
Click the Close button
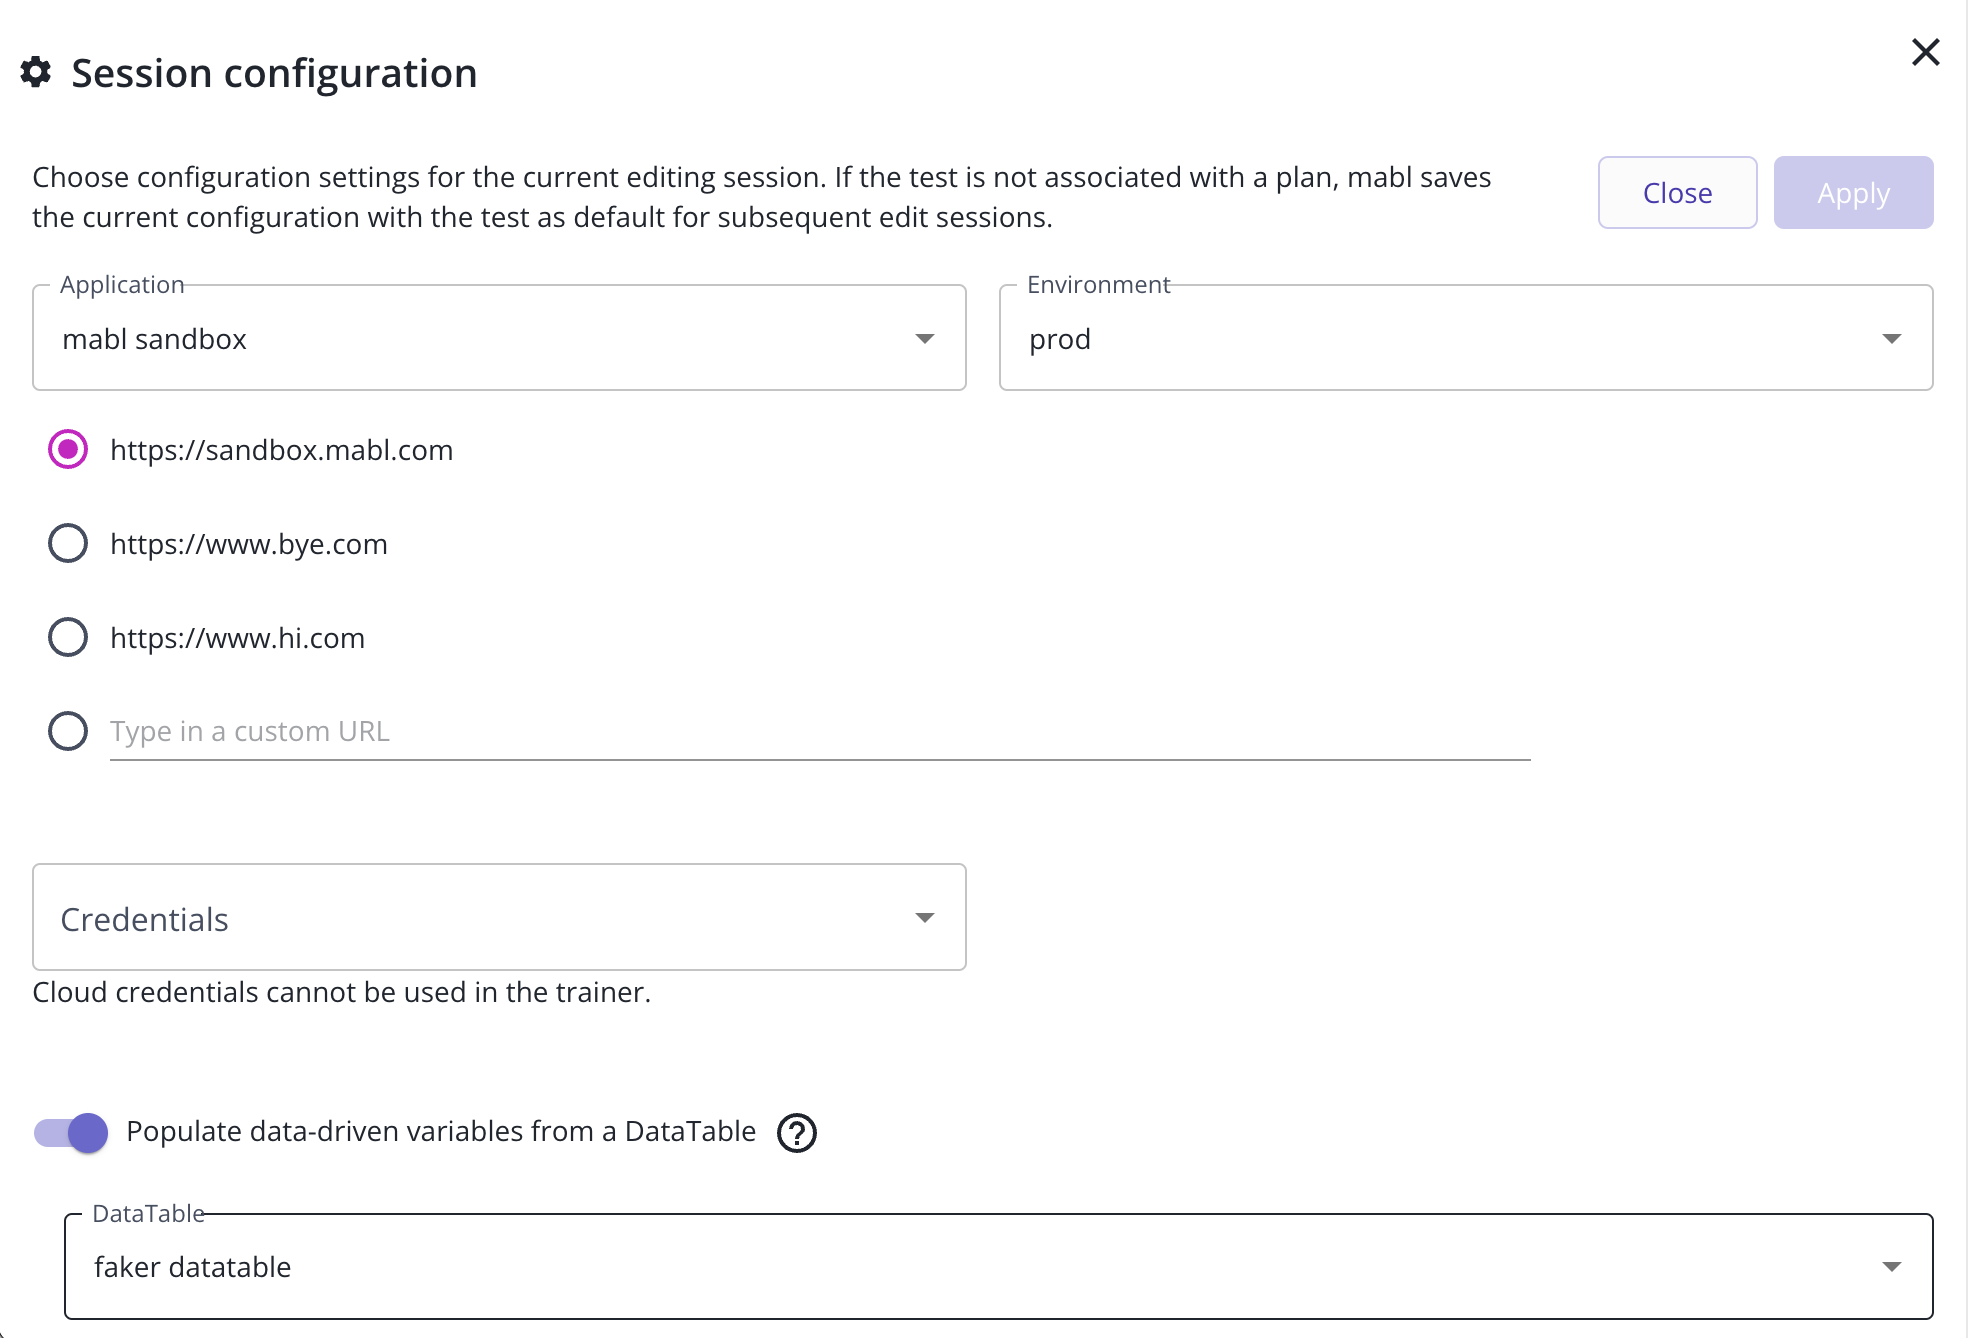[x=1677, y=192]
